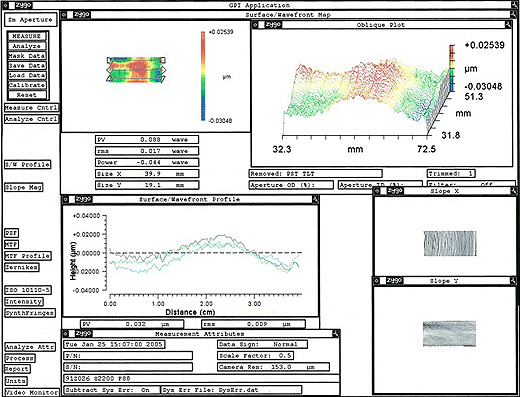
Task: Toggle the Filter Off setting
Action: (x=471, y=184)
